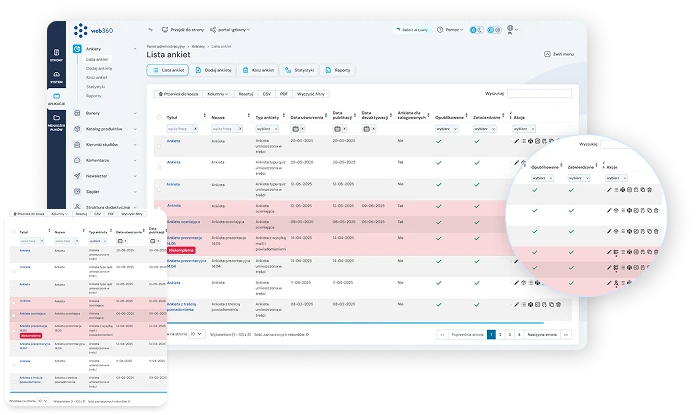Click the edit pencil in first survey row
Image resolution: width=696 pixels, height=415 pixels.
[516, 142]
